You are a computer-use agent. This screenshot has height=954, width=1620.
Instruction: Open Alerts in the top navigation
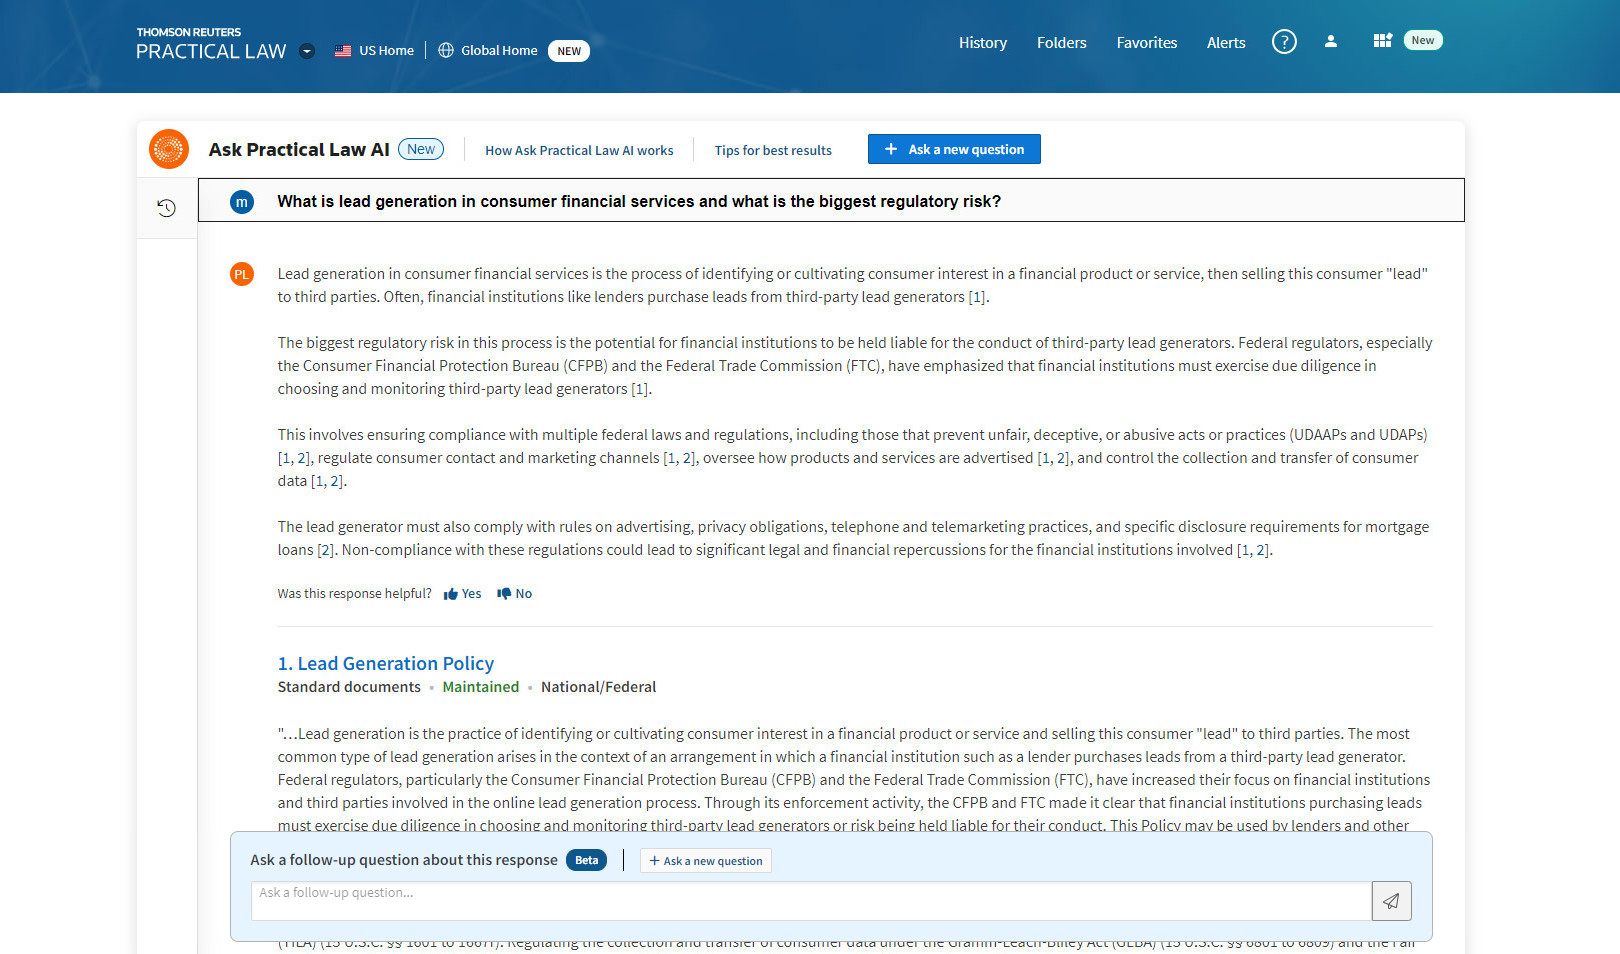(1226, 42)
